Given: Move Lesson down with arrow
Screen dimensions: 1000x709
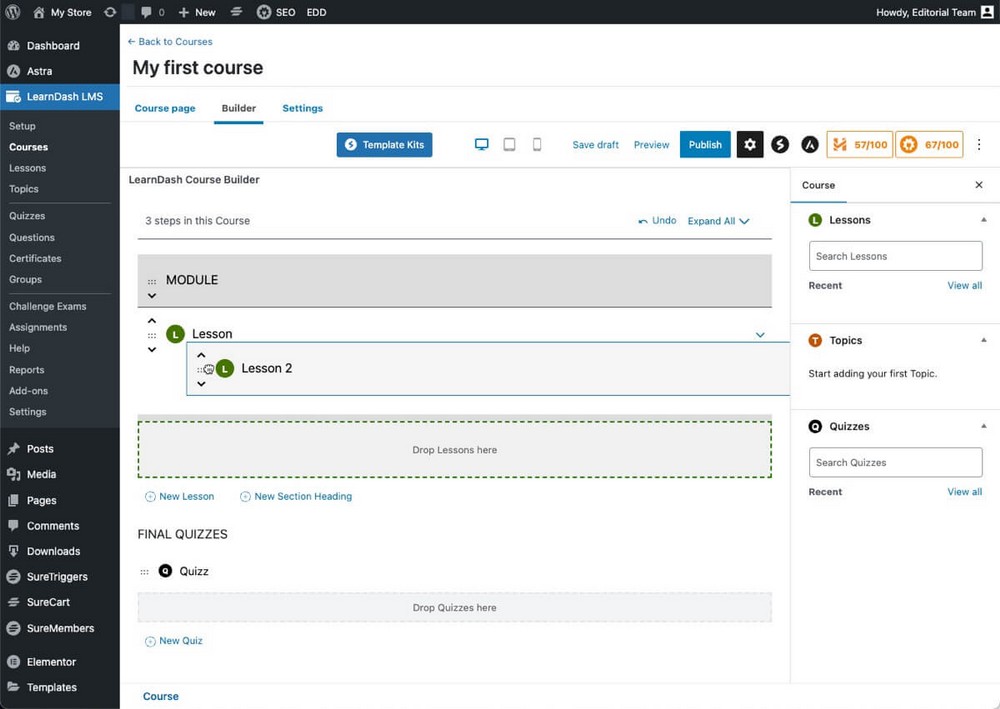Looking at the screenshot, I should [152, 349].
